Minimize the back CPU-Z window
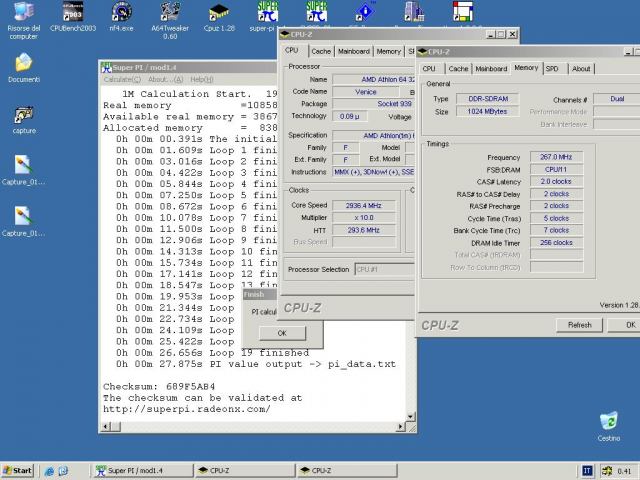The image size is (640, 480). tap(491, 34)
